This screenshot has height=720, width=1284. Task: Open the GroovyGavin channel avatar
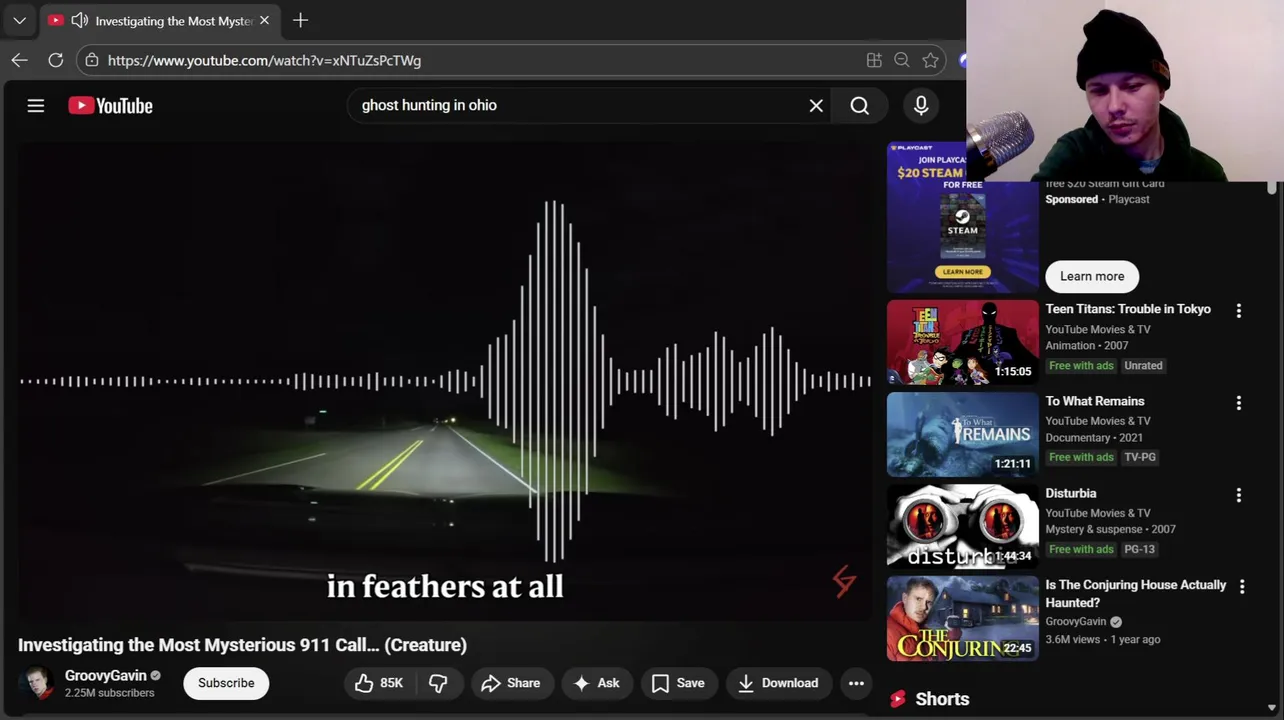pyautogui.click(x=38, y=683)
